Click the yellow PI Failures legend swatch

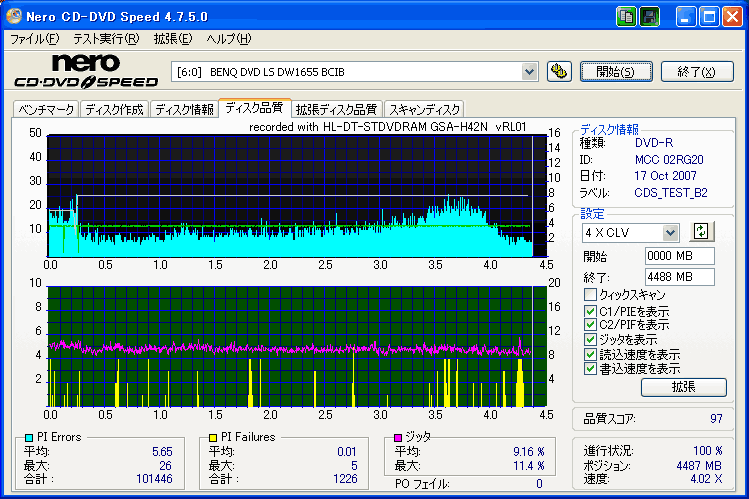click(213, 437)
